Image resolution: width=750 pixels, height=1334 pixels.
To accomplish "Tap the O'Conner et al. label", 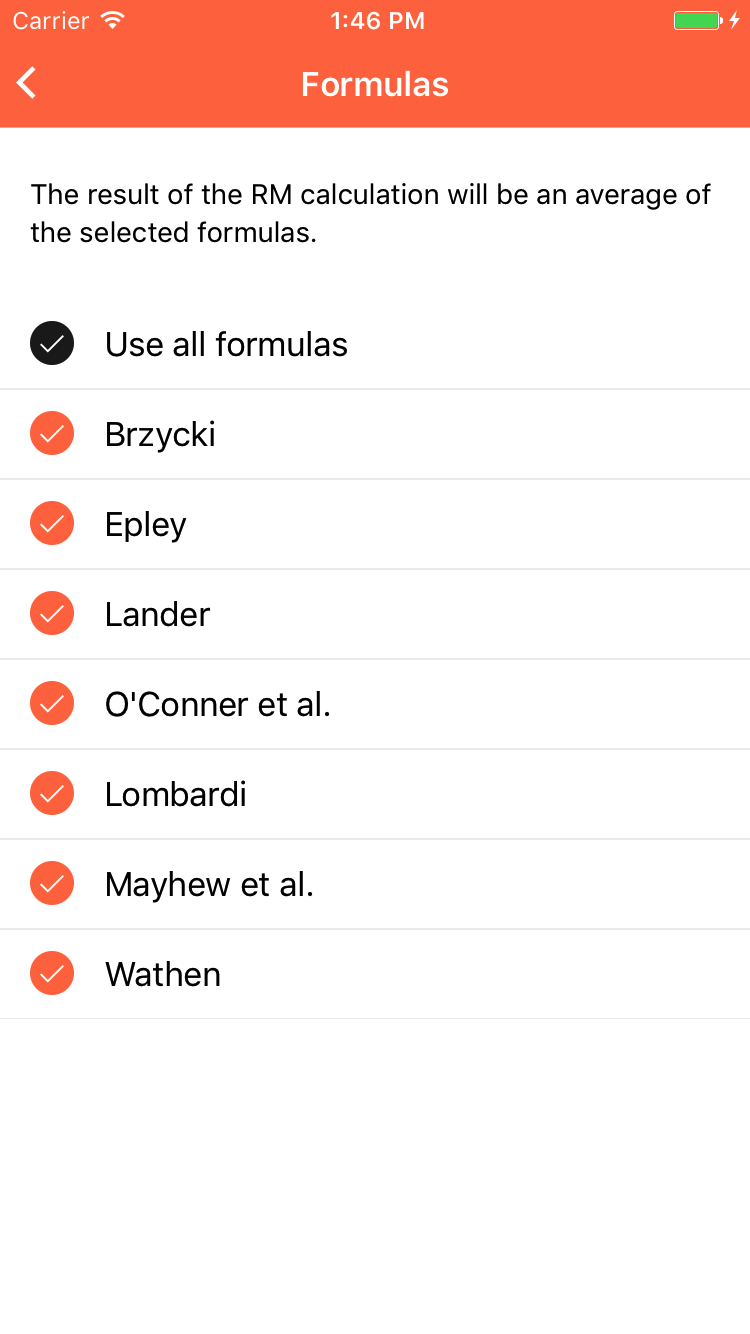I will 218,704.
